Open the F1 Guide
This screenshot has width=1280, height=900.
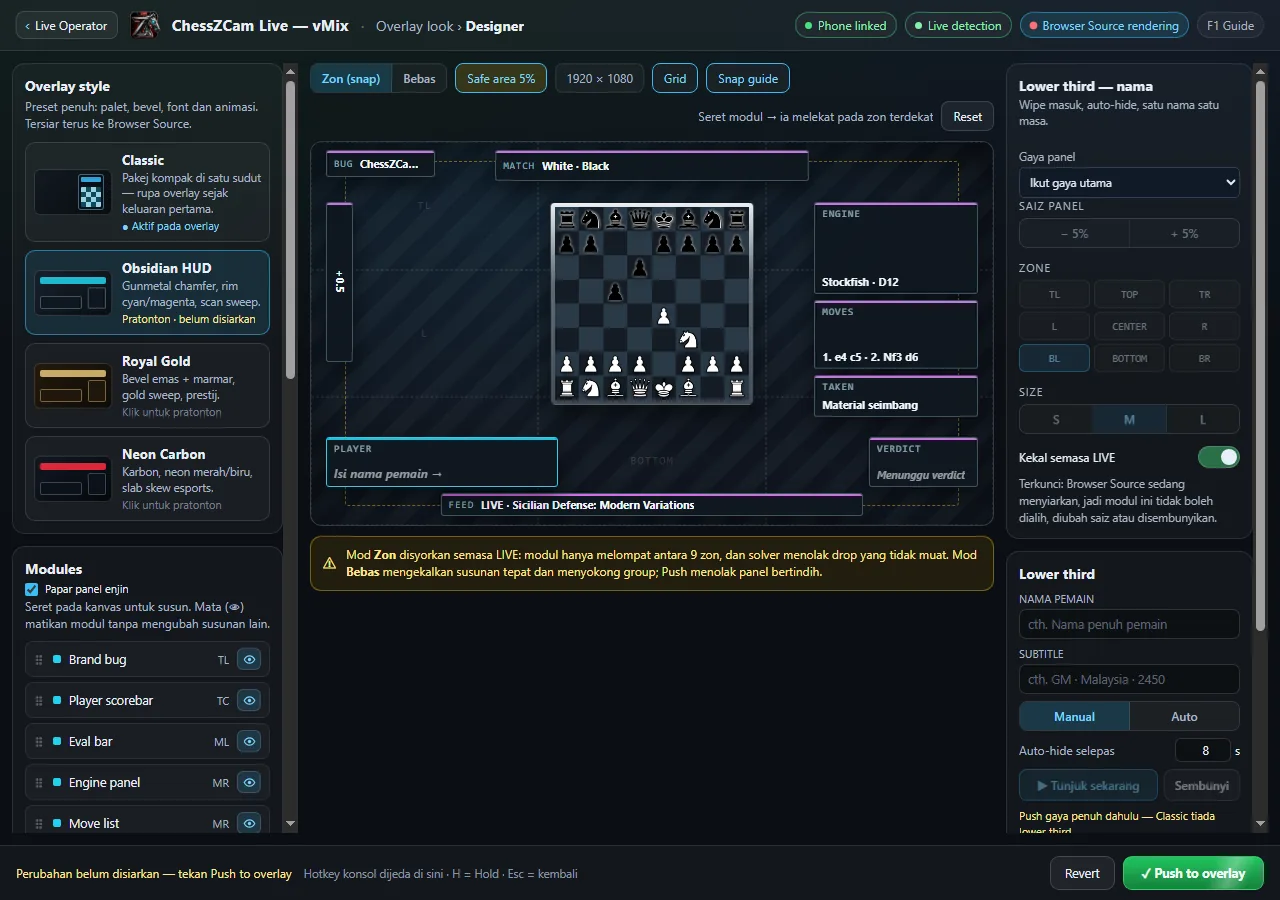(x=1230, y=26)
